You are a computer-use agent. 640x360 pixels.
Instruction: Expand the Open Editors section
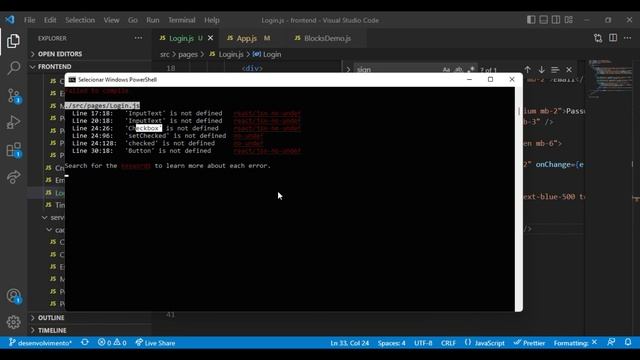click(90, 54)
